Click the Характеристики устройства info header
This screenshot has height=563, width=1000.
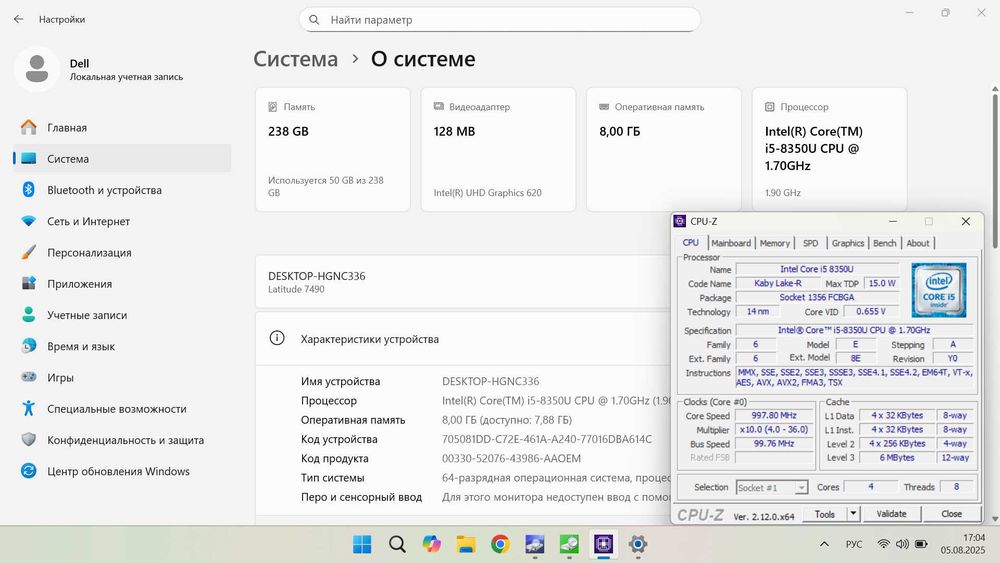(463, 339)
